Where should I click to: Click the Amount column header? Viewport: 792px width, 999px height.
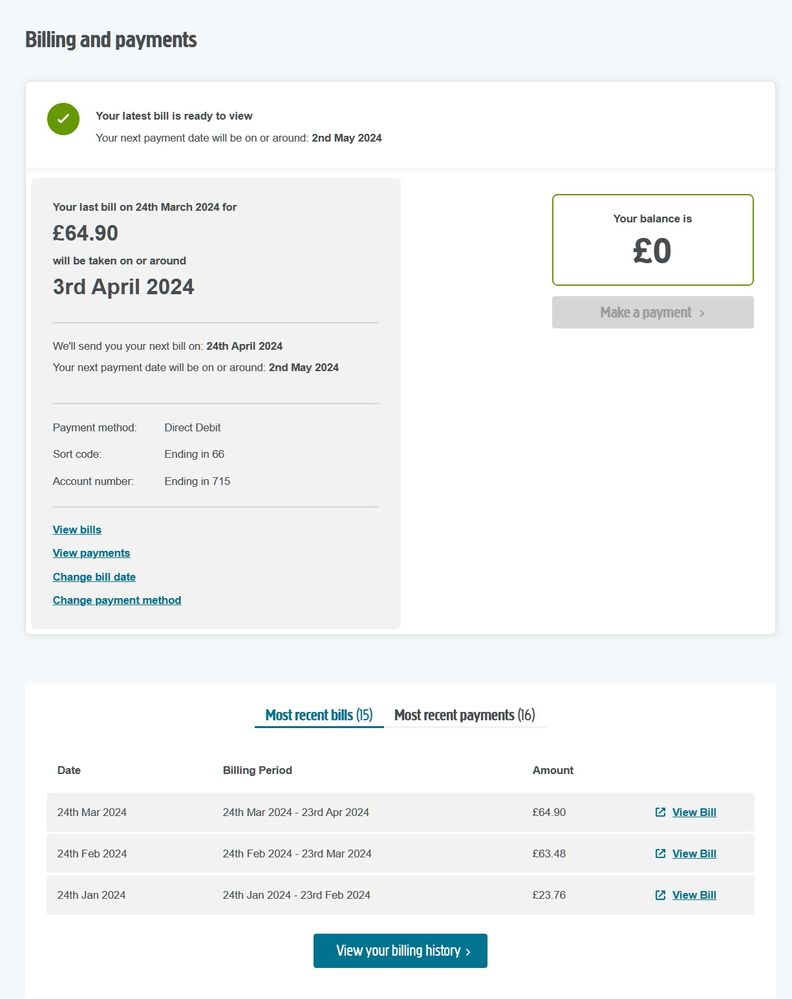pos(553,770)
